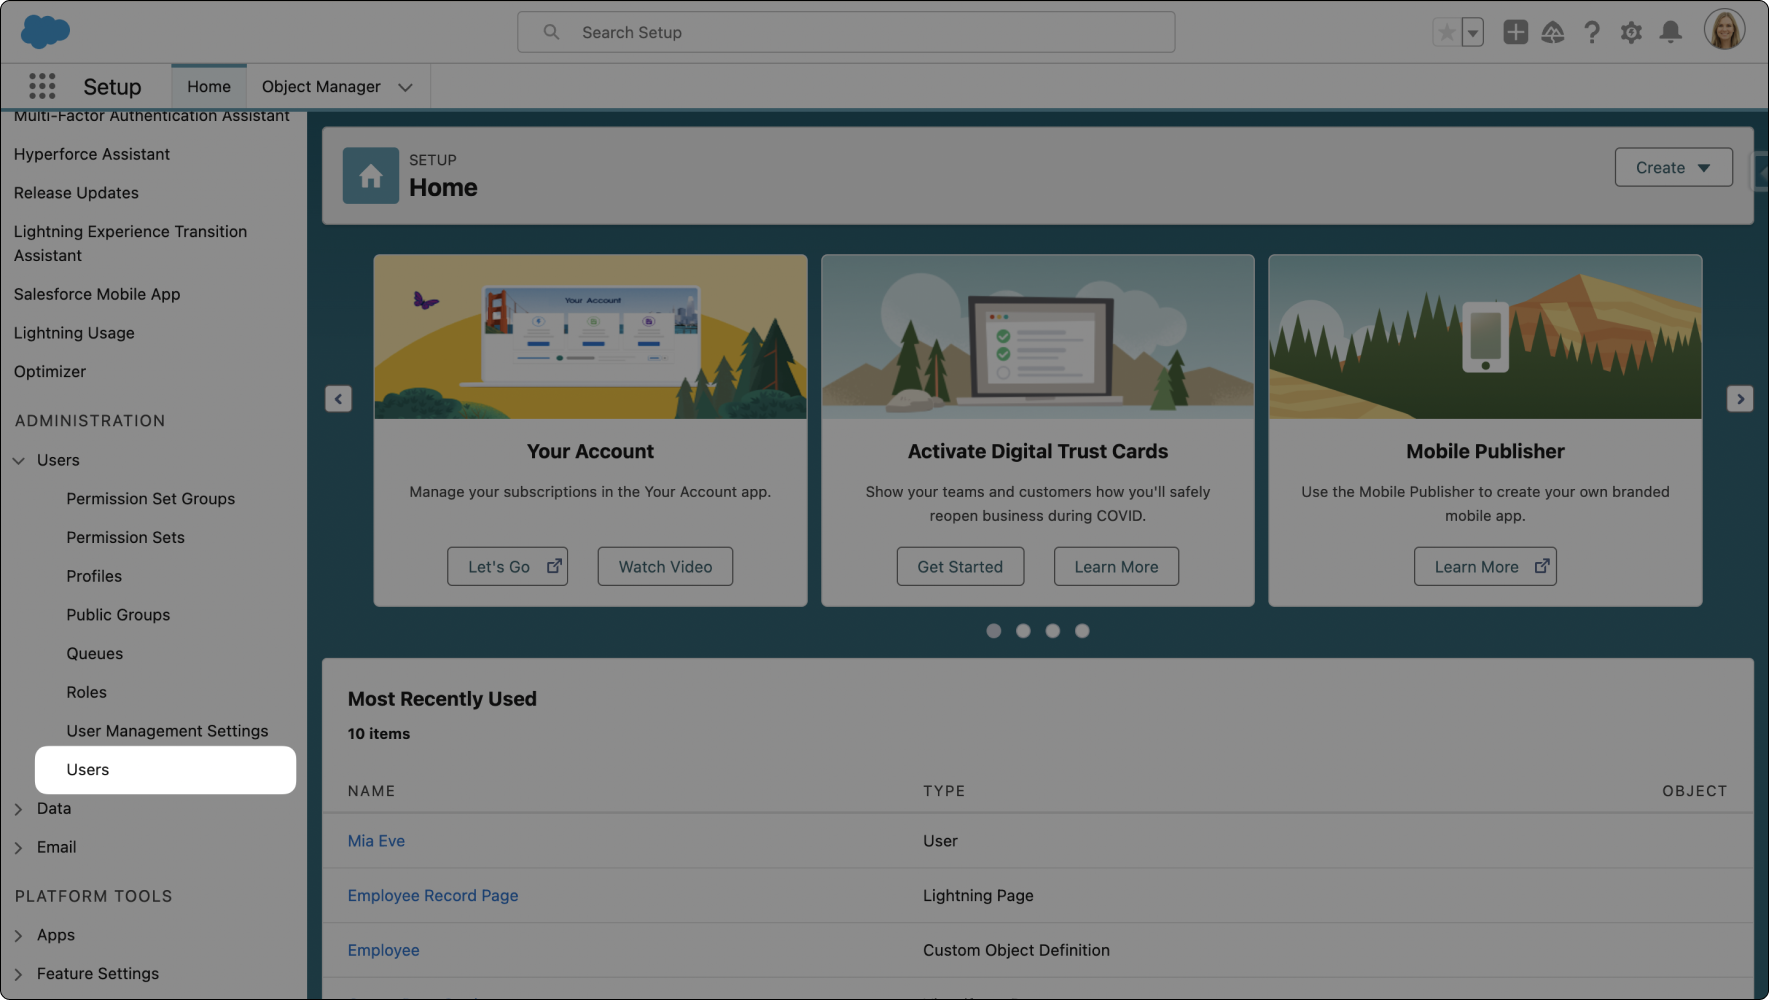
Task: View notifications via bell icon
Action: (1670, 31)
